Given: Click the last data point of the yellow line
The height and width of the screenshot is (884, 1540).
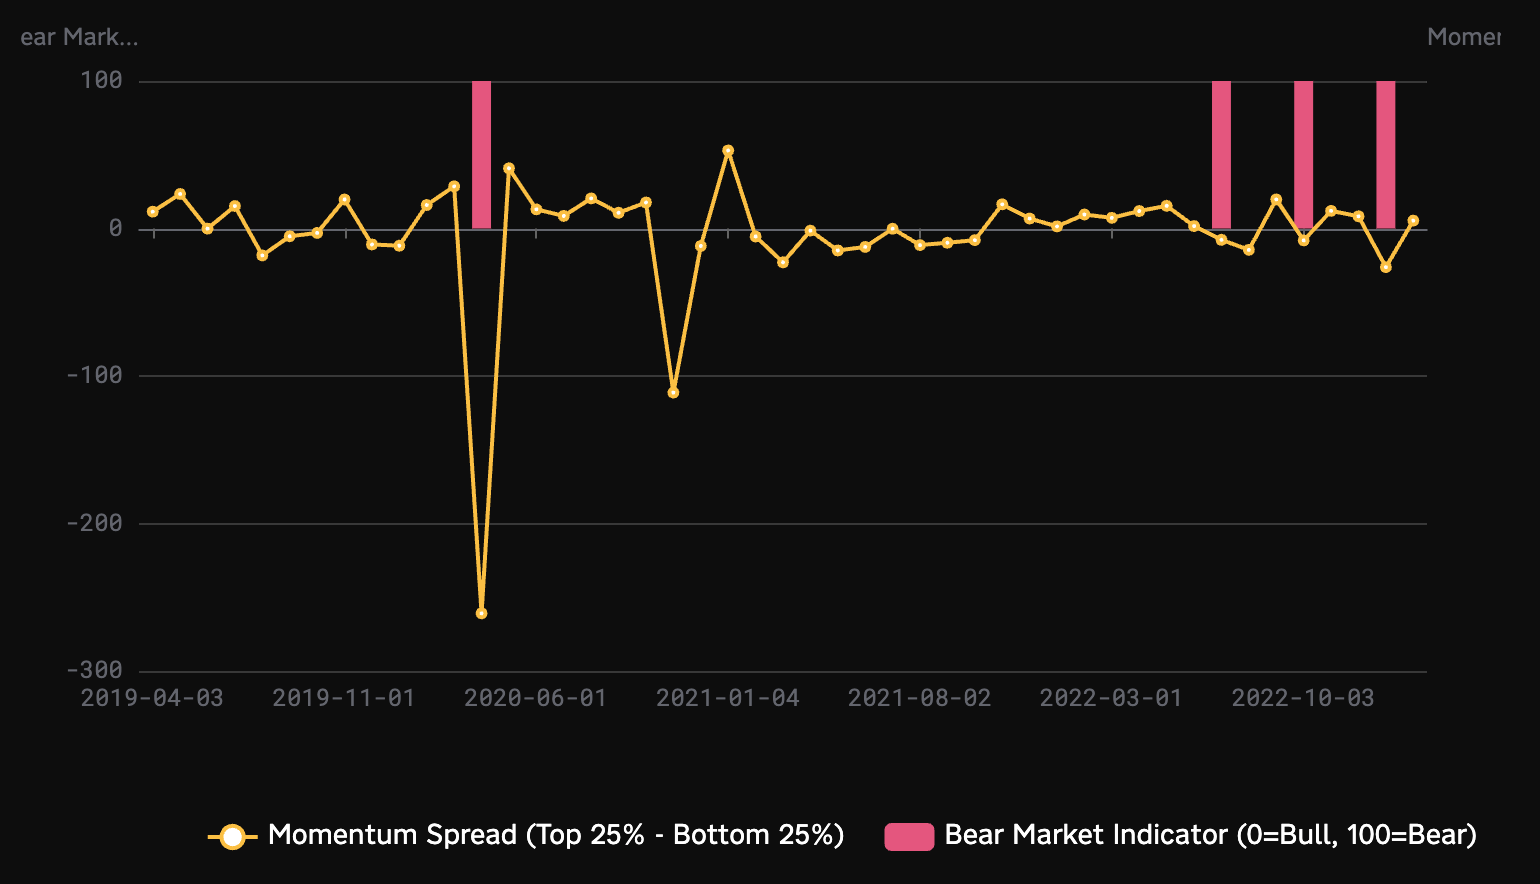Looking at the screenshot, I should point(1413,221).
